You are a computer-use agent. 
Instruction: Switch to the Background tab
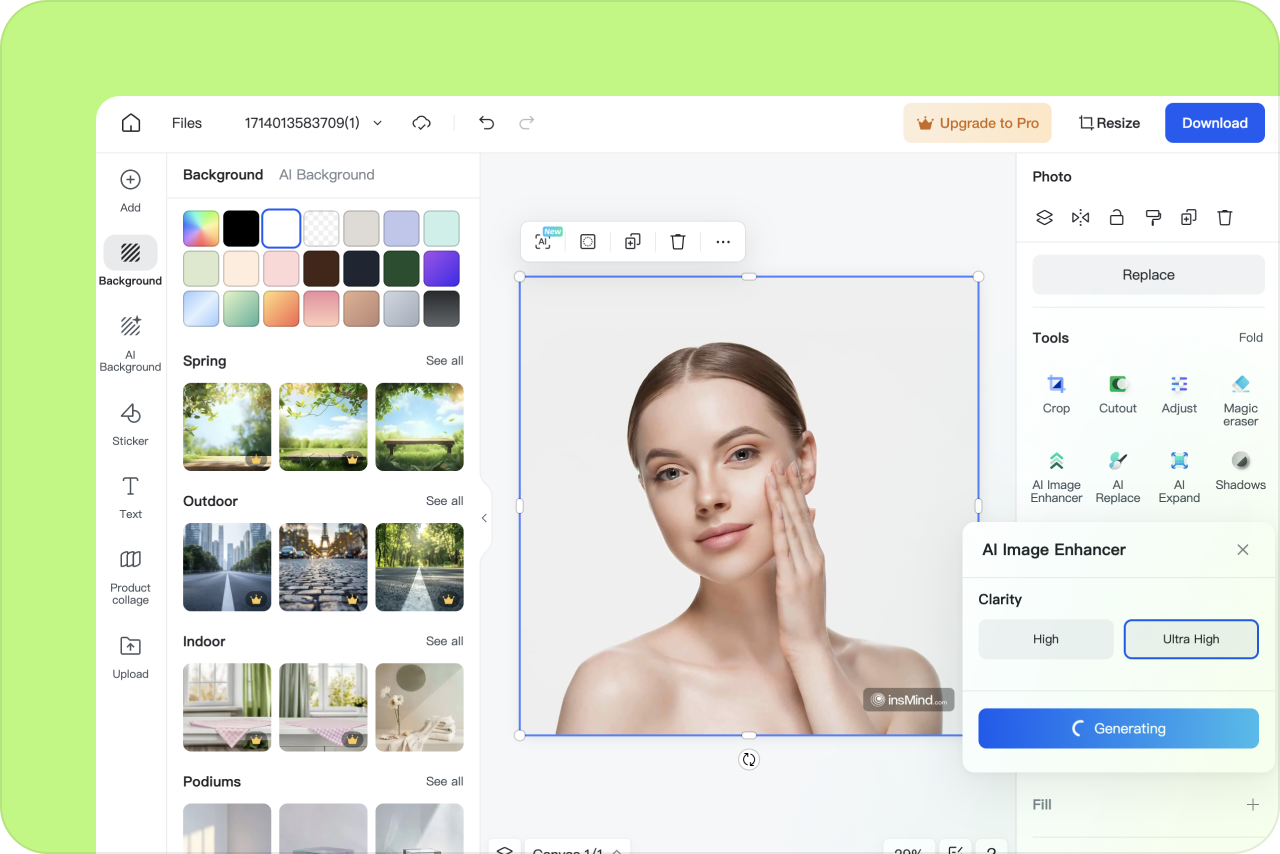223,174
